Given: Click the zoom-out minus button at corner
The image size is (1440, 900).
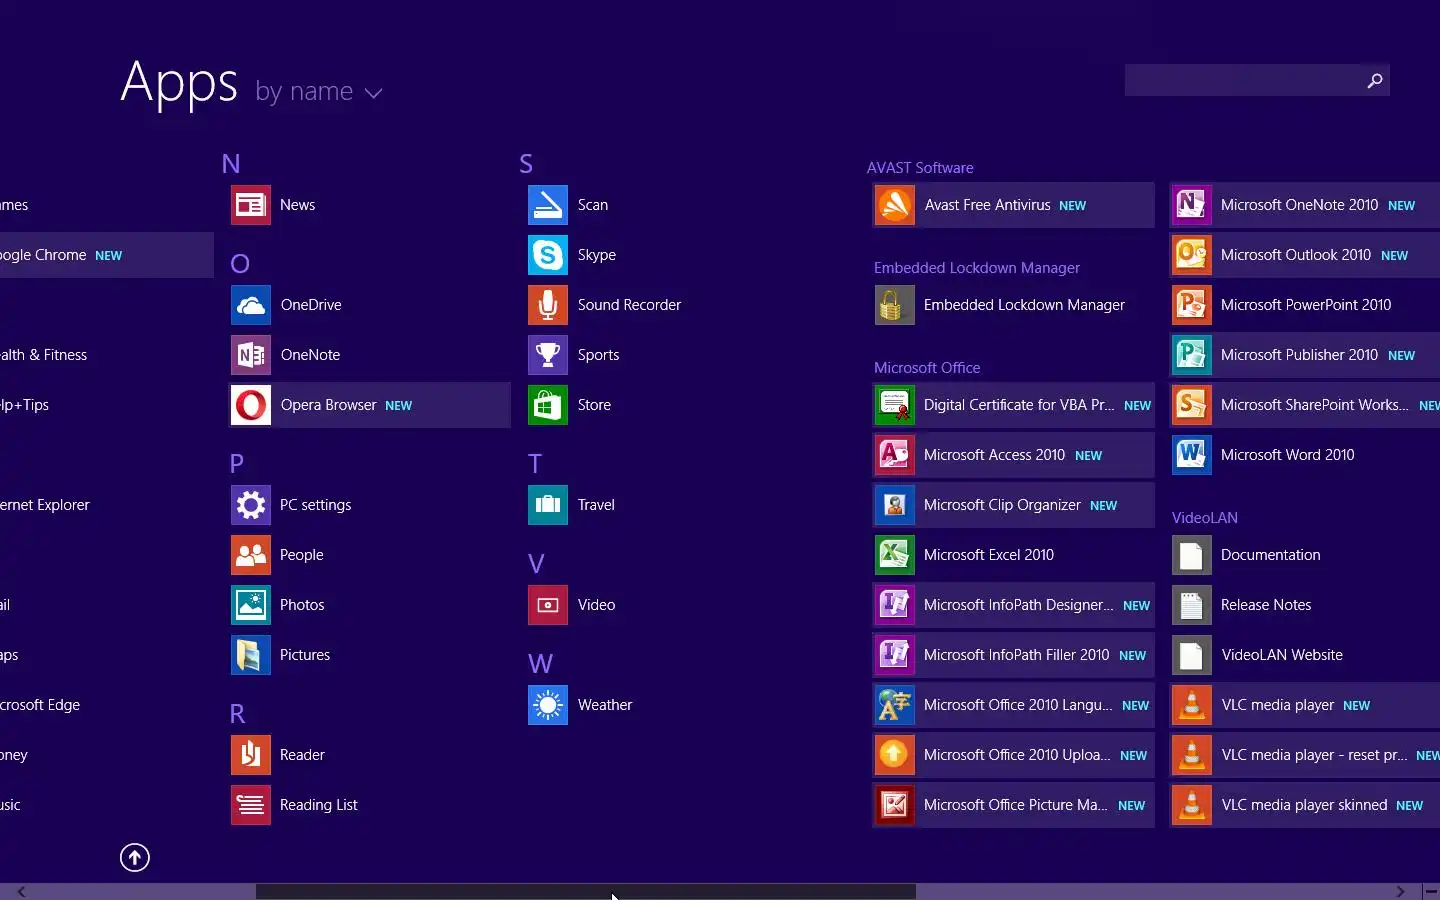Looking at the screenshot, I should pyautogui.click(x=1431, y=891).
